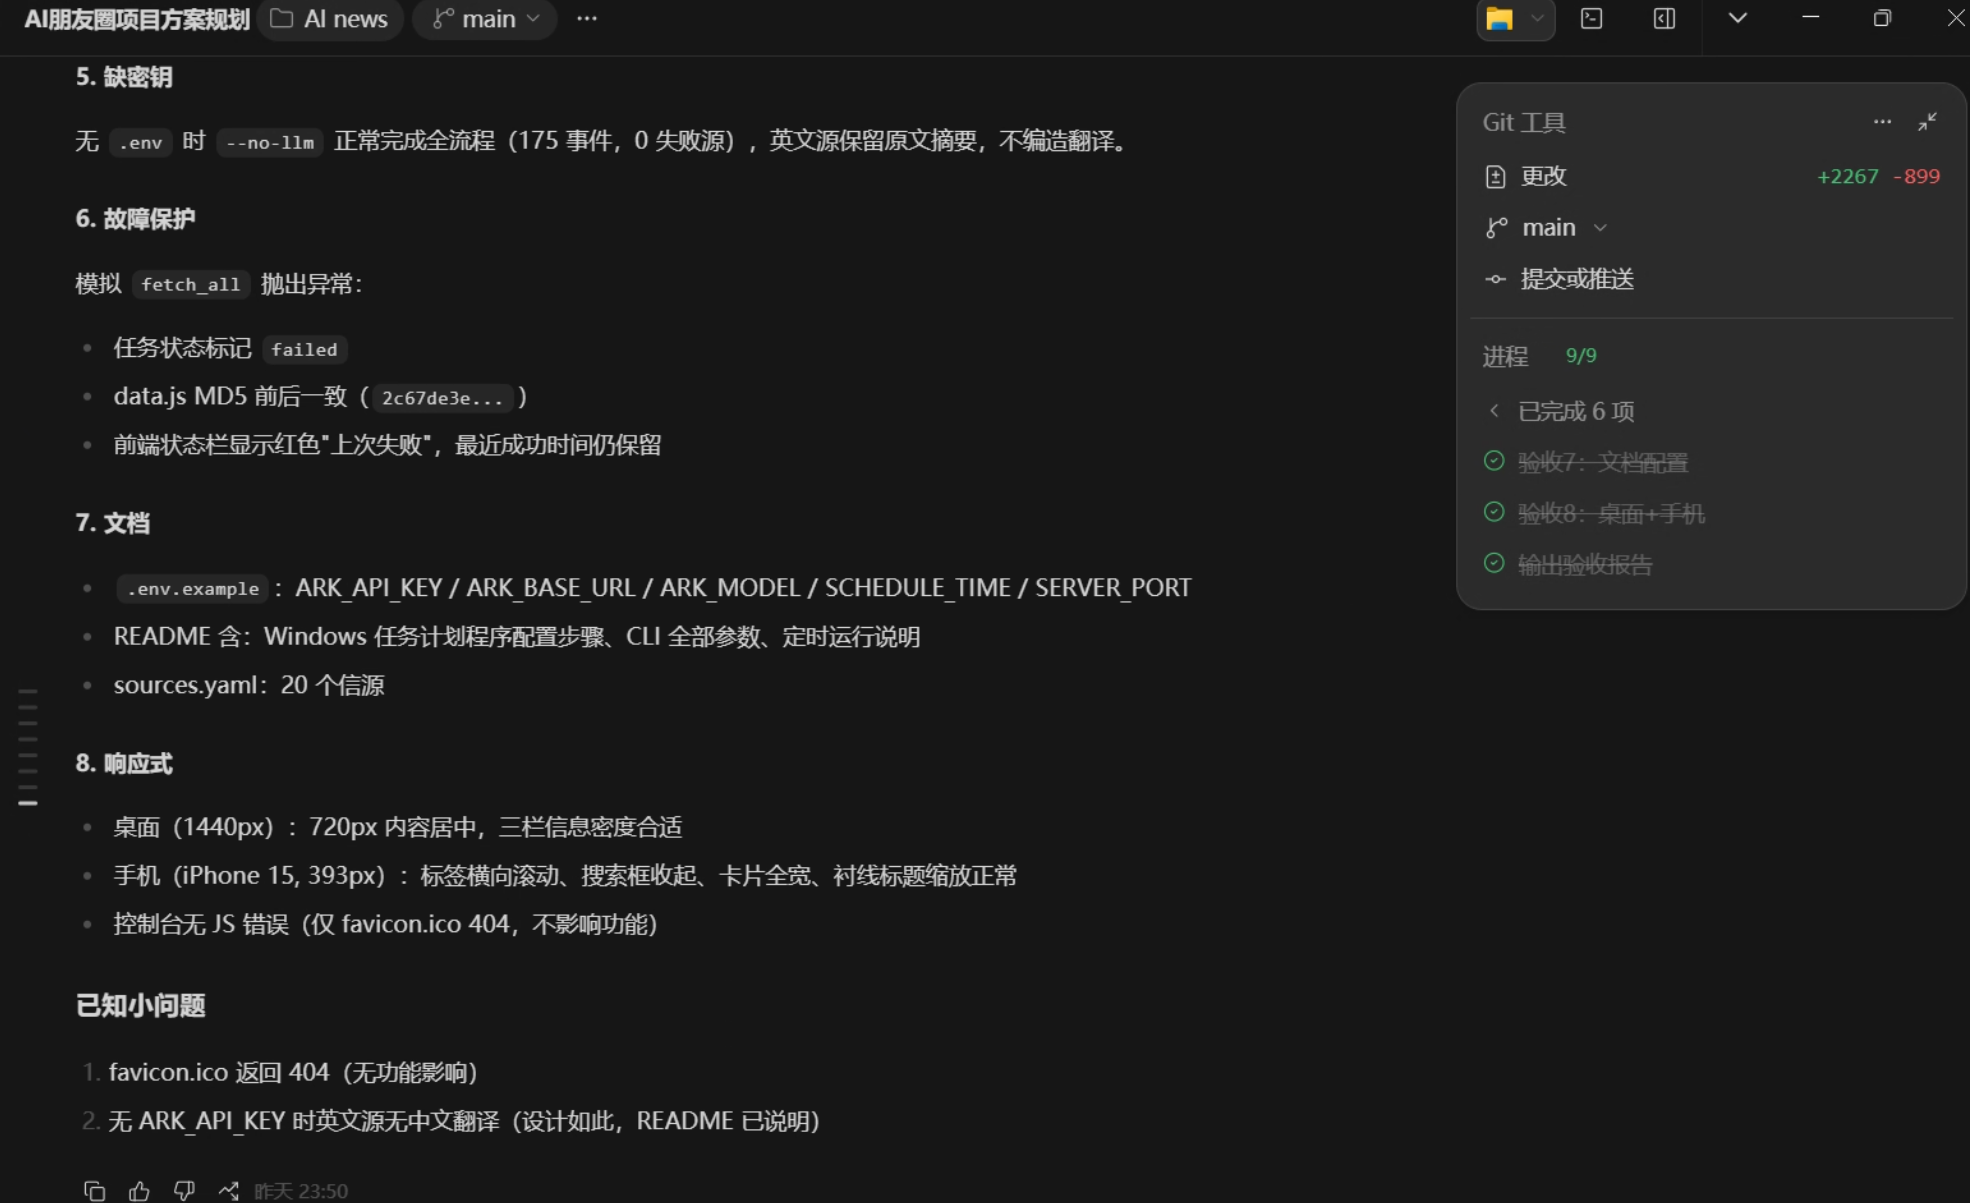Toggle check for 输出验收报告
This screenshot has height=1203, width=1970.
pyautogui.click(x=1494, y=563)
